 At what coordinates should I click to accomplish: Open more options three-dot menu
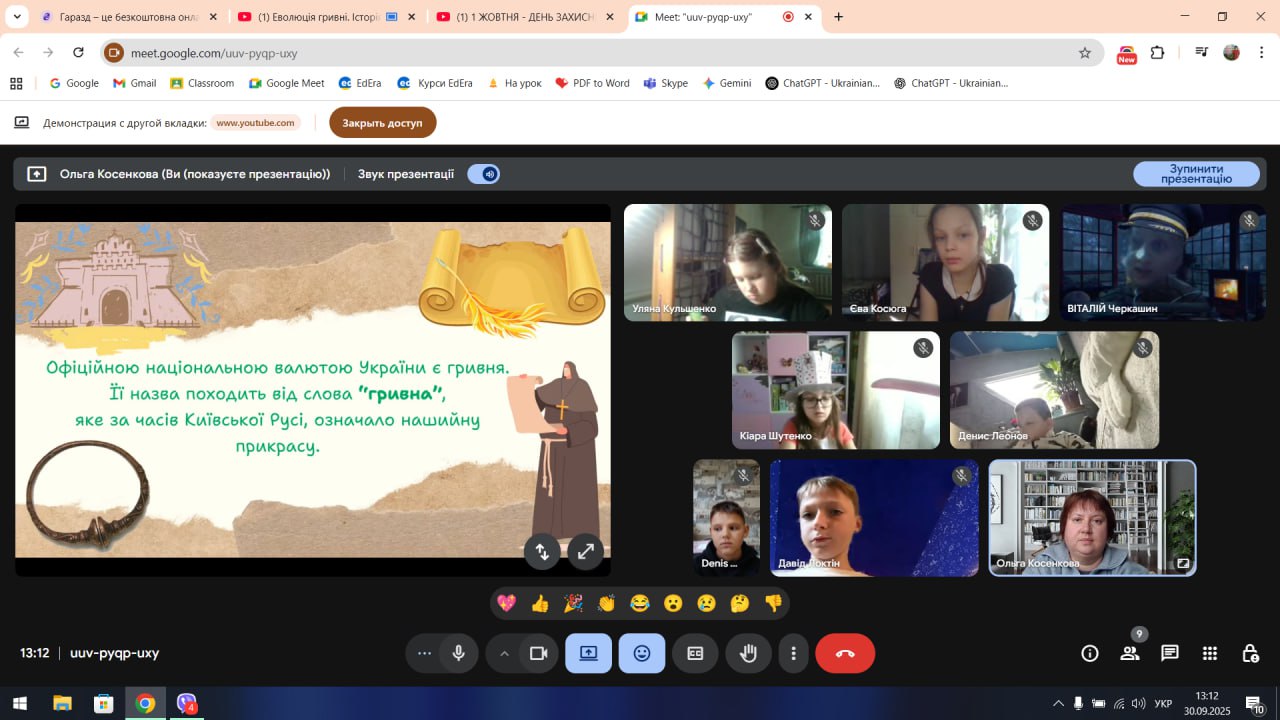793,653
